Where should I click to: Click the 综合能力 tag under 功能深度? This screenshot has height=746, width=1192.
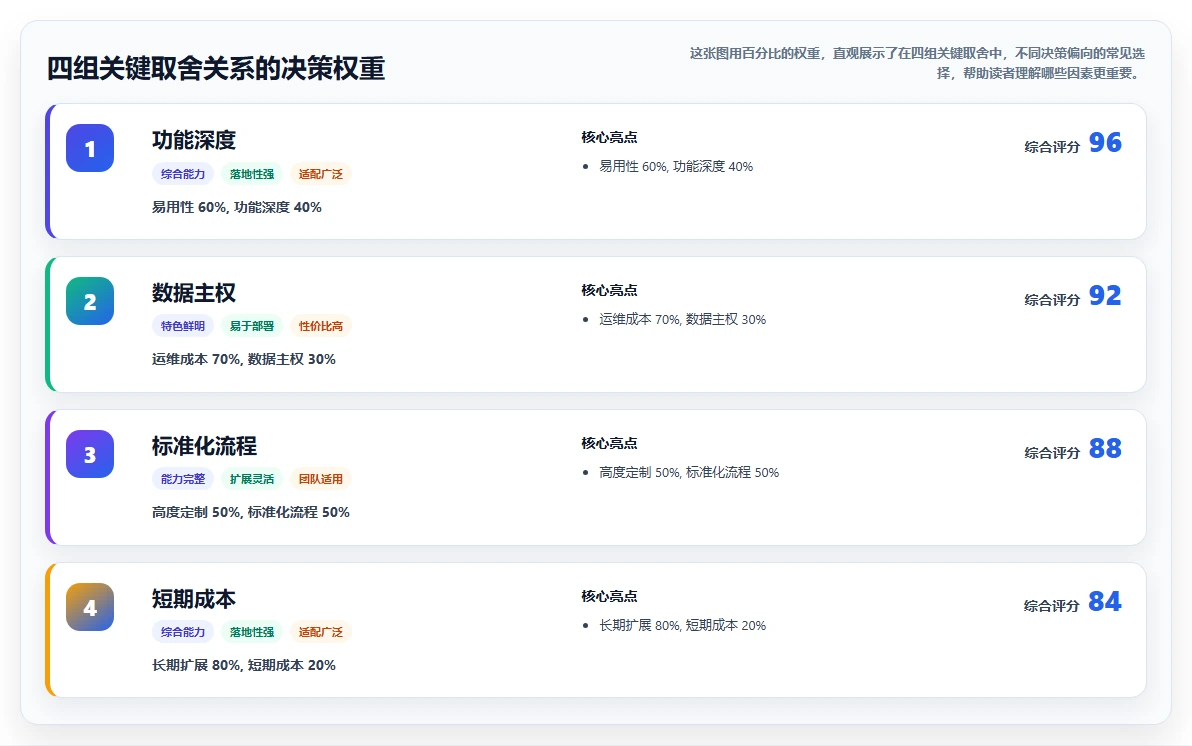pyautogui.click(x=182, y=174)
